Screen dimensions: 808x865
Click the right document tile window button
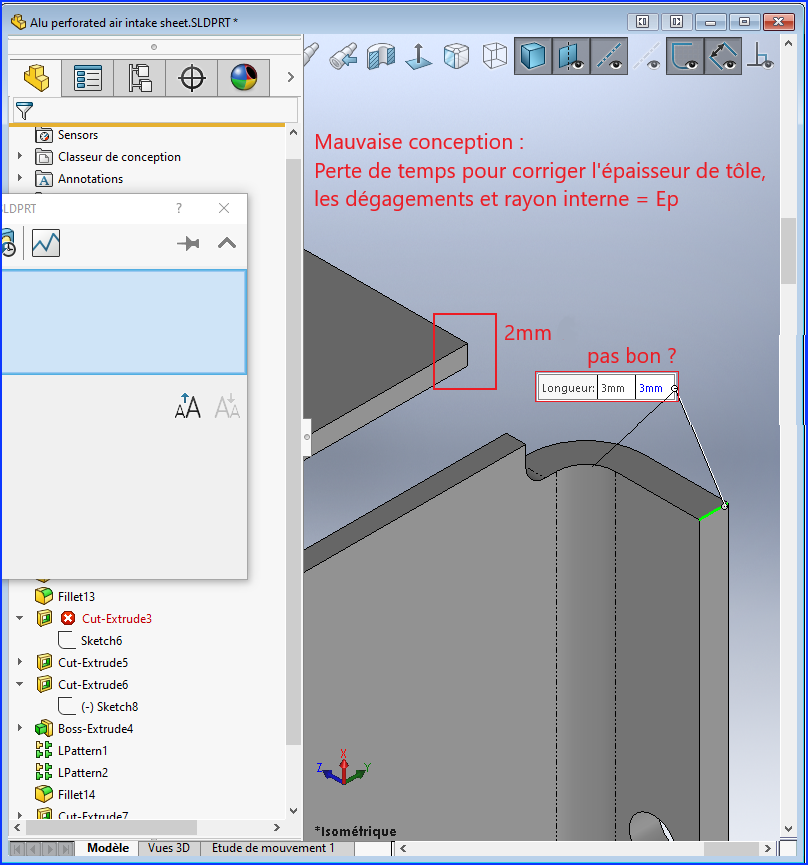click(x=676, y=22)
